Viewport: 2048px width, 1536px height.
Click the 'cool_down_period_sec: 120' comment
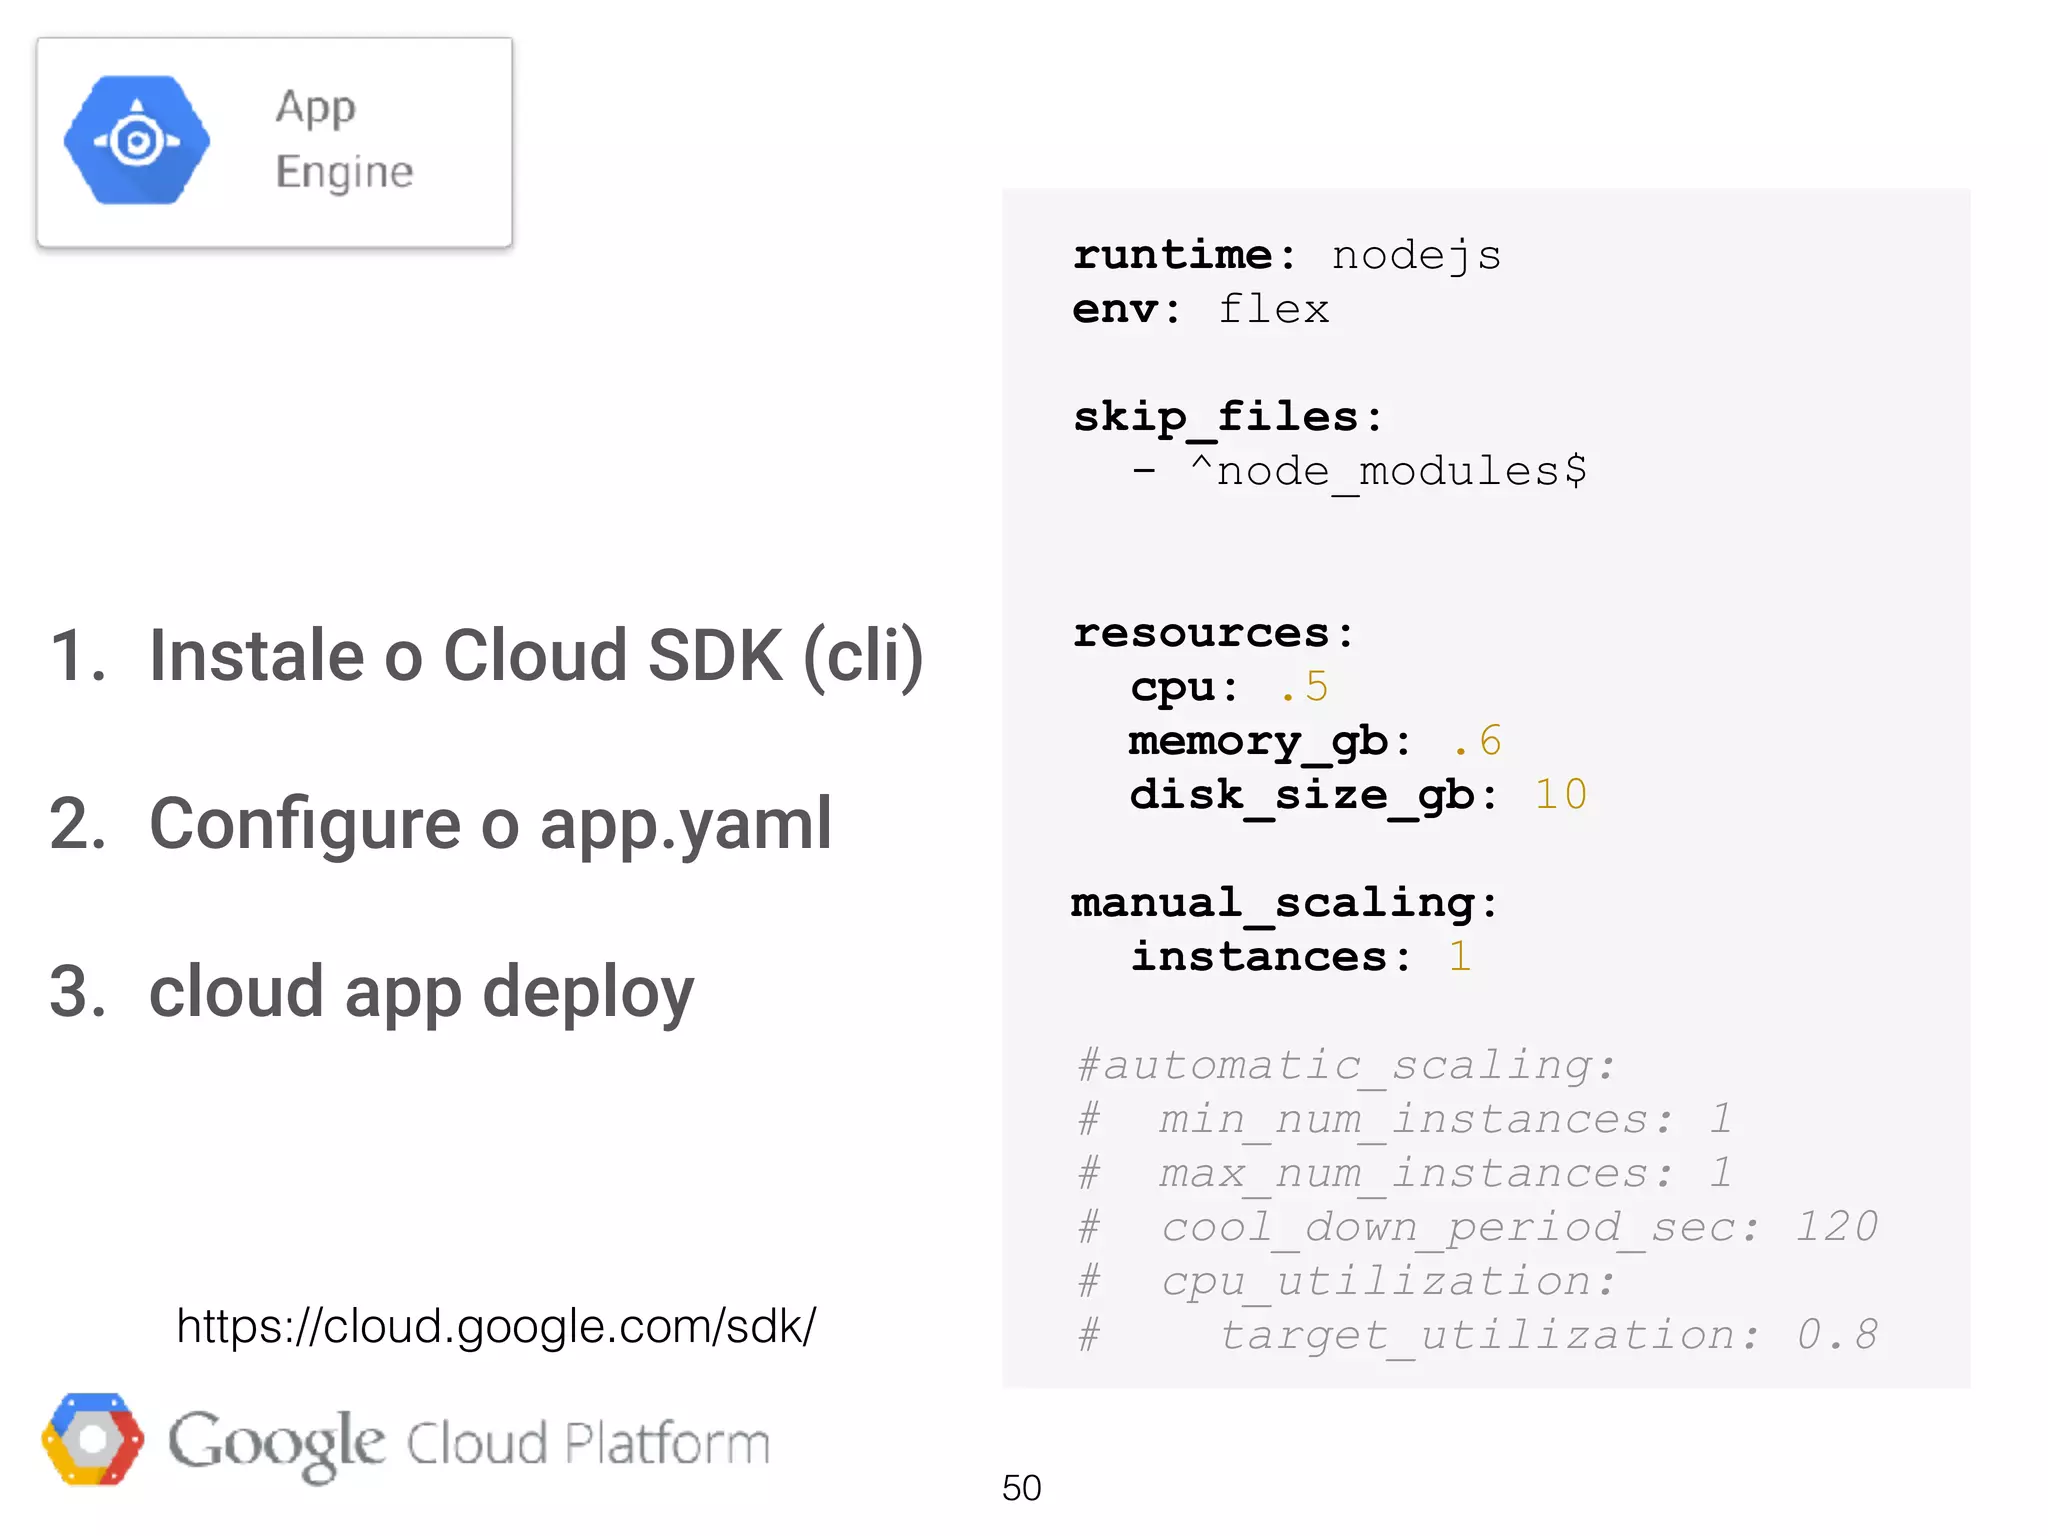click(x=1478, y=1228)
